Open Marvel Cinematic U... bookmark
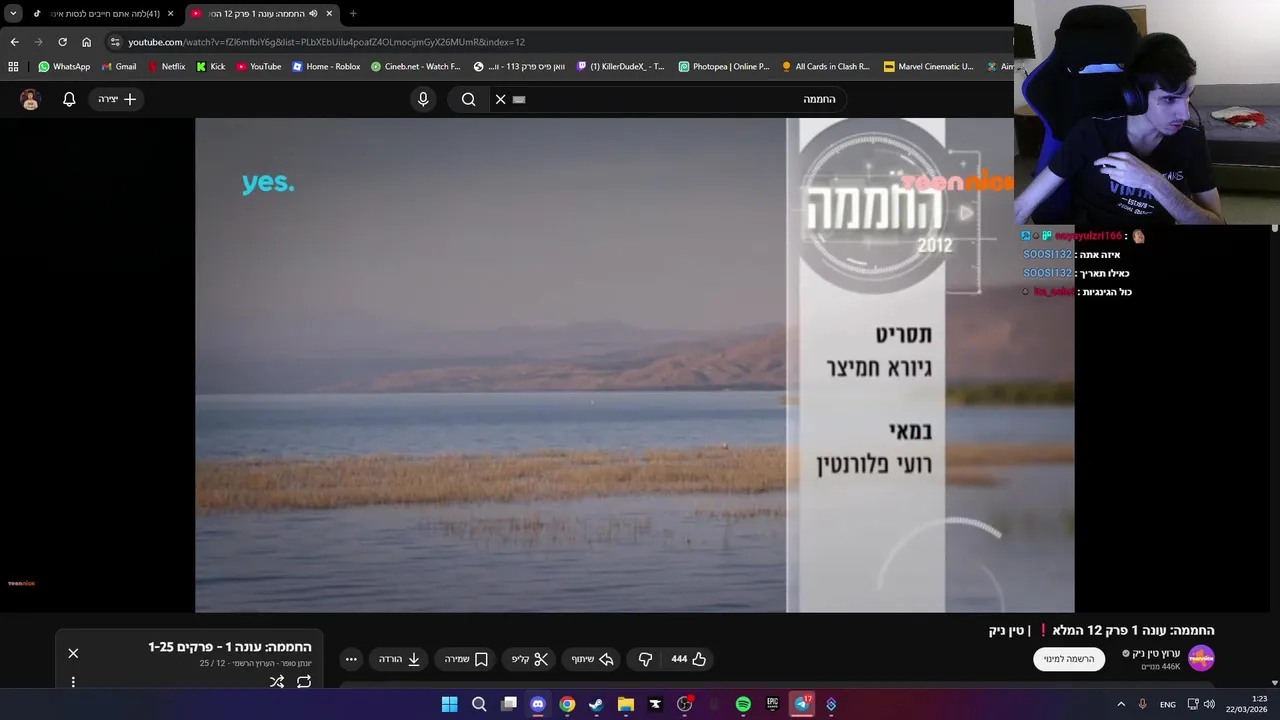1280x720 pixels. coord(928,67)
